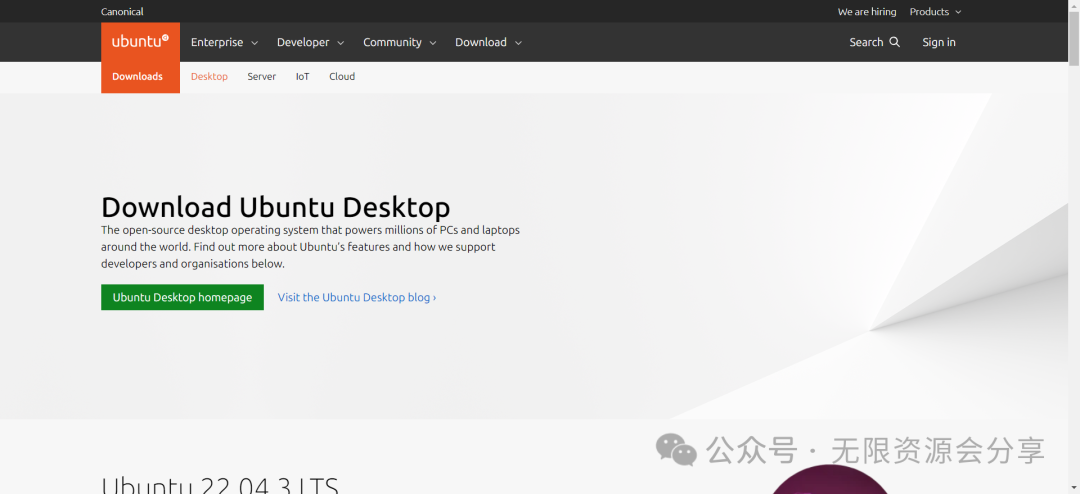Open the Enterprise dropdown menu

(x=225, y=42)
